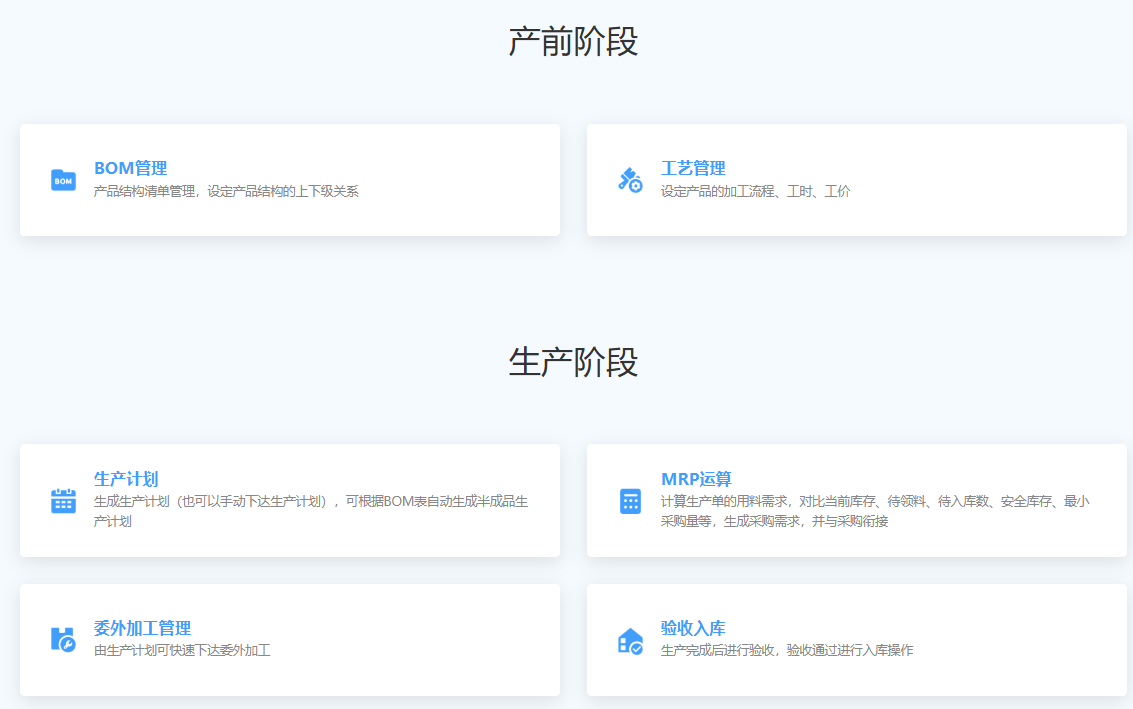Open the 工艺管理 title link

pos(693,168)
